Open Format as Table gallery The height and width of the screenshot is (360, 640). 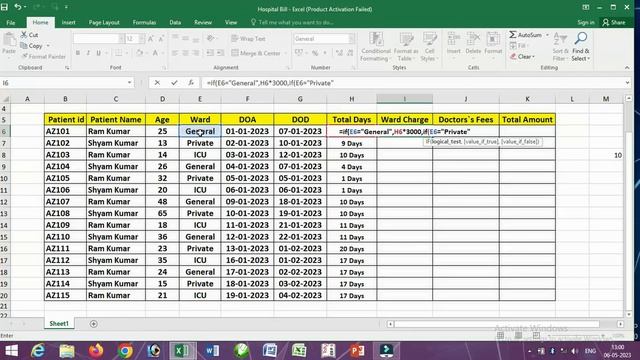click(x=406, y=47)
